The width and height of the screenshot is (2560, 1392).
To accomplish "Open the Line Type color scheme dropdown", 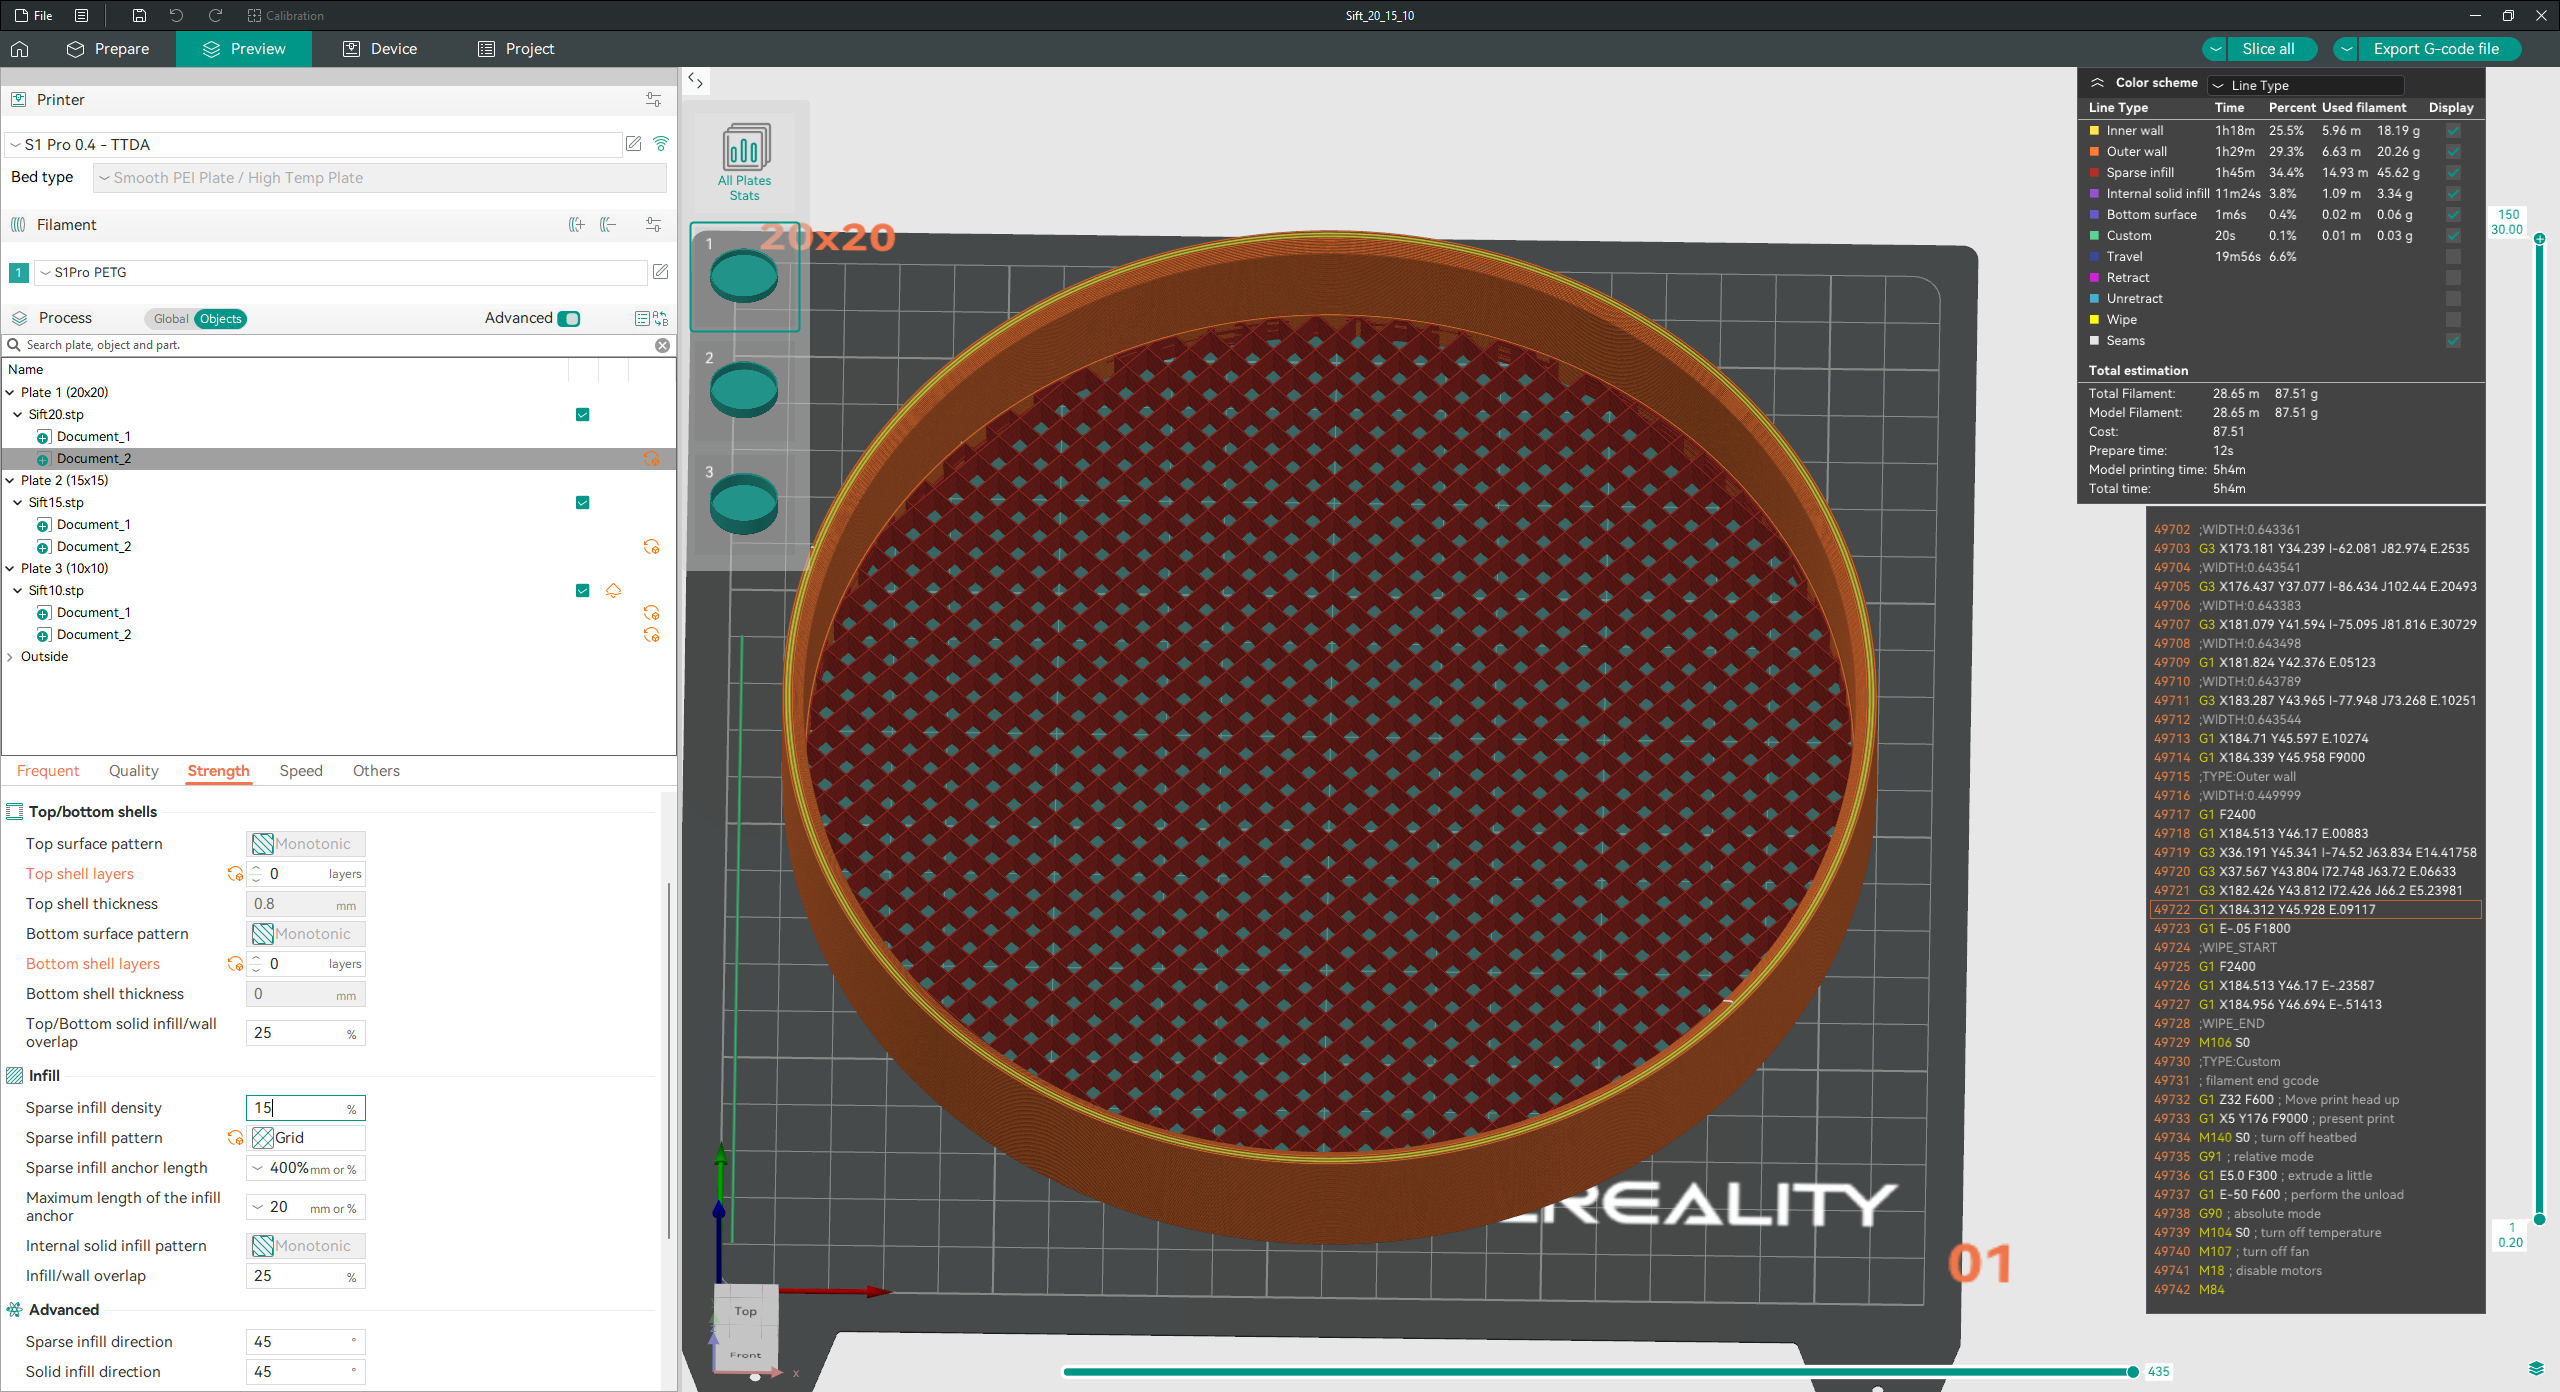I will coord(2305,85).
